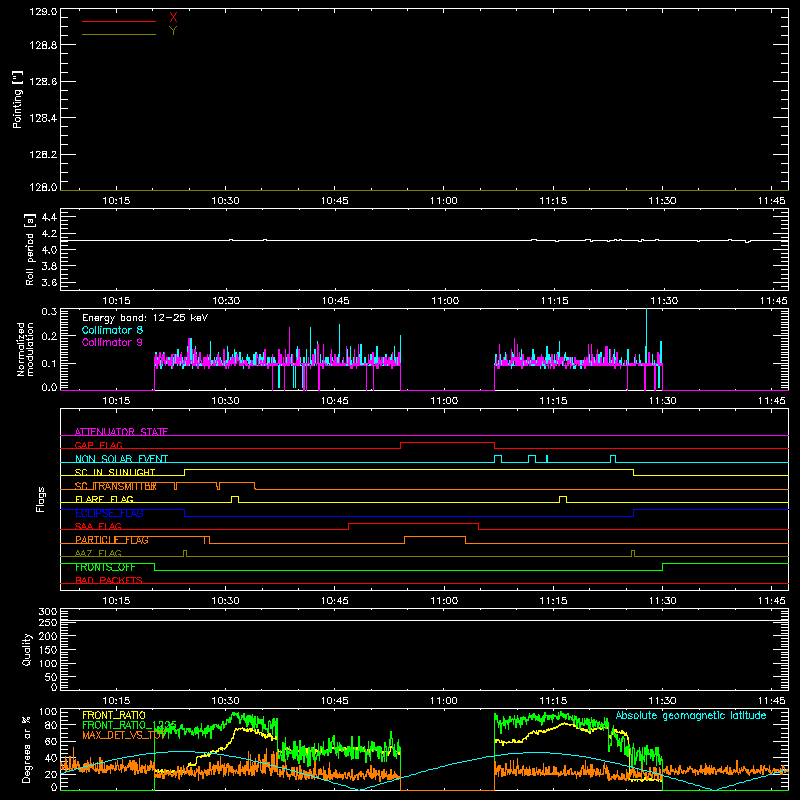Viewport: 800px width, 800px height.
Task: Click the 60 tick on Degrees axis
Action: click(51, 741)
